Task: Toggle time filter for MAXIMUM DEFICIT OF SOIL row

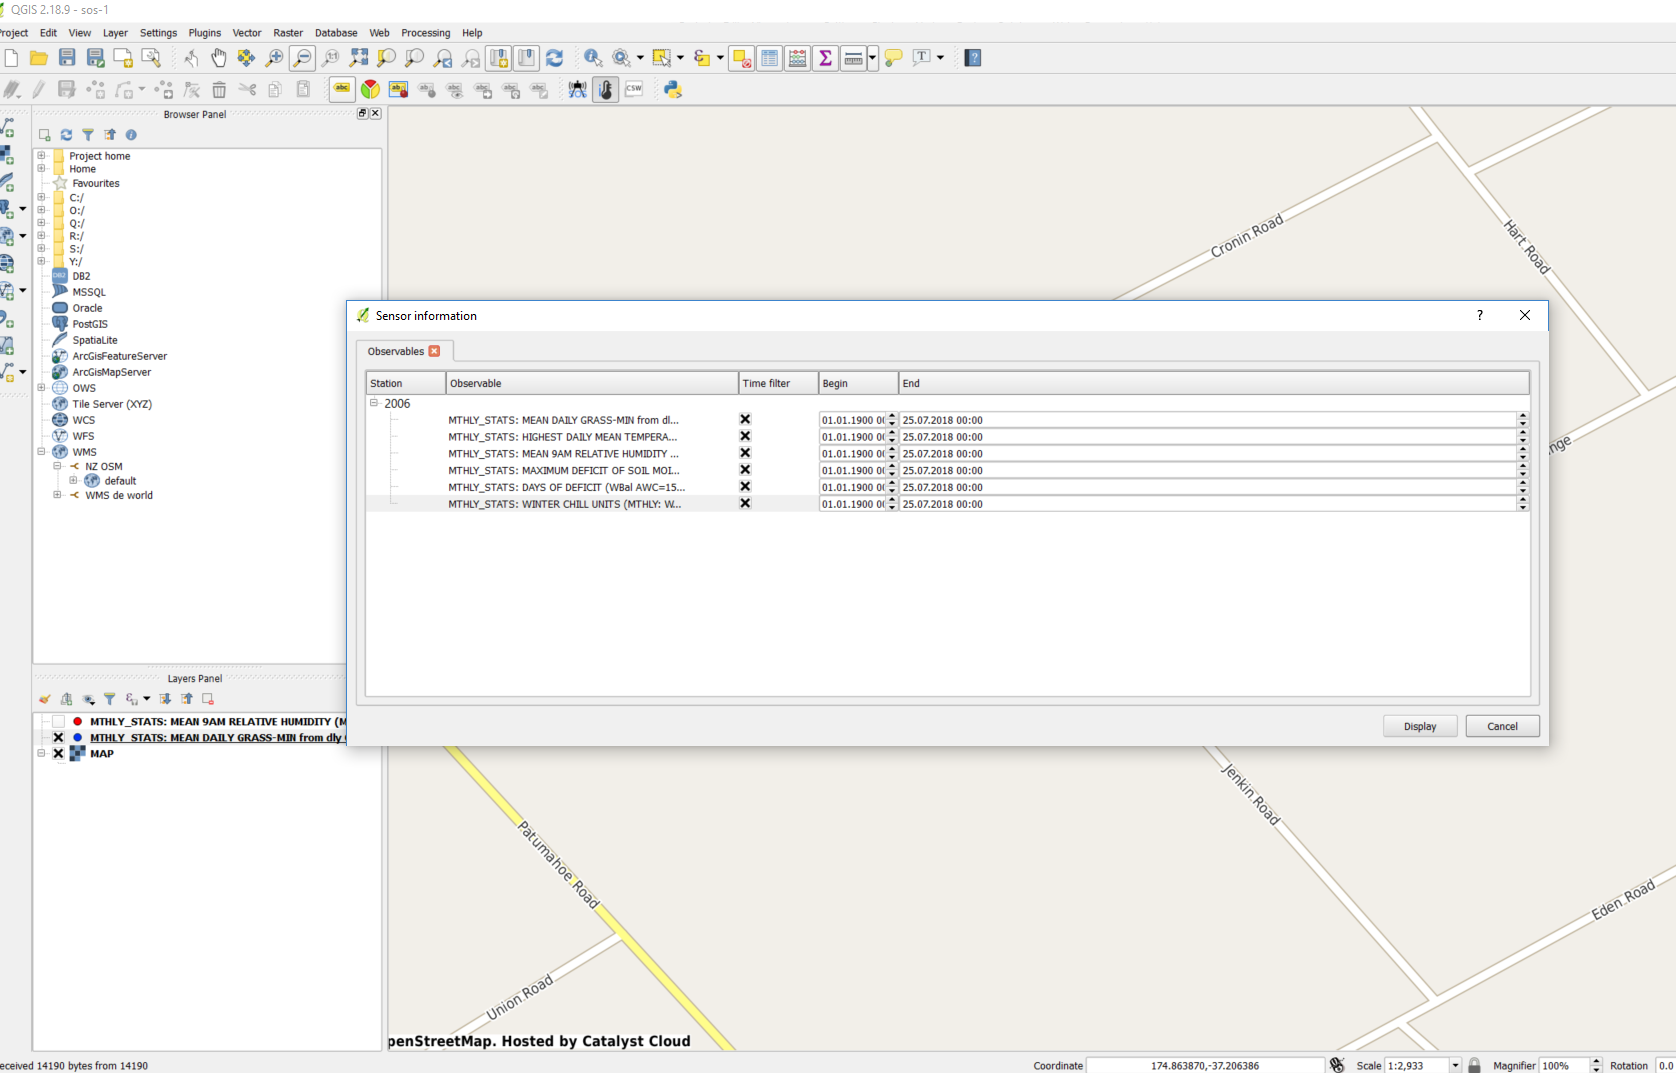Action: pyautogui.click(x=745, y=470)
